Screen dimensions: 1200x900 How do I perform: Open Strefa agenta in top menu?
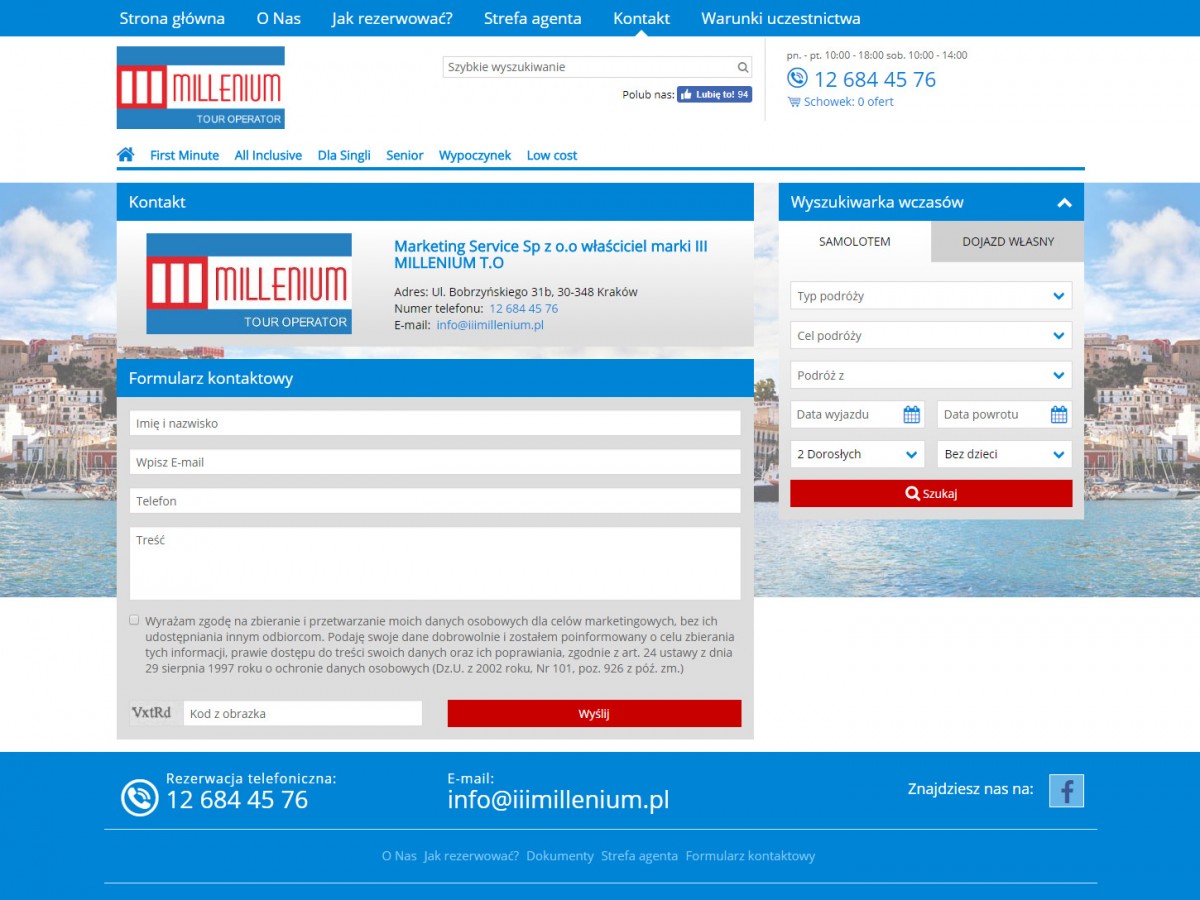coord(533,18)
